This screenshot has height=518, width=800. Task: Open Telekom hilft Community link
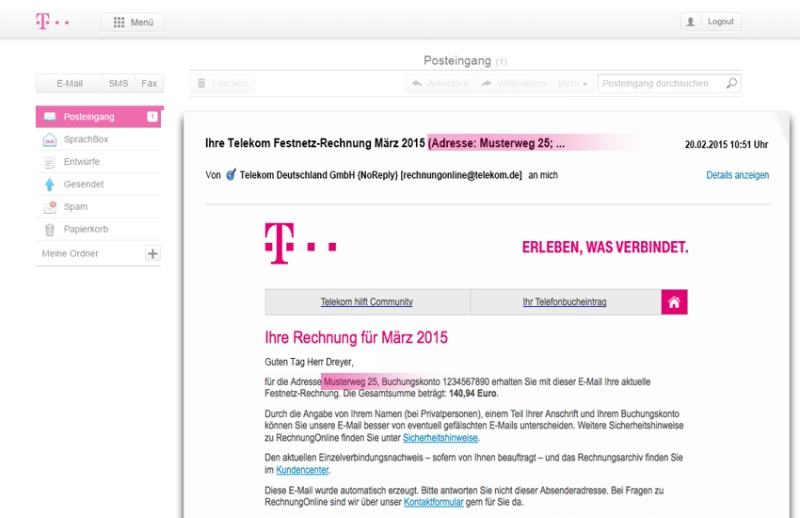pyautogui.click(x=366, y=302)
